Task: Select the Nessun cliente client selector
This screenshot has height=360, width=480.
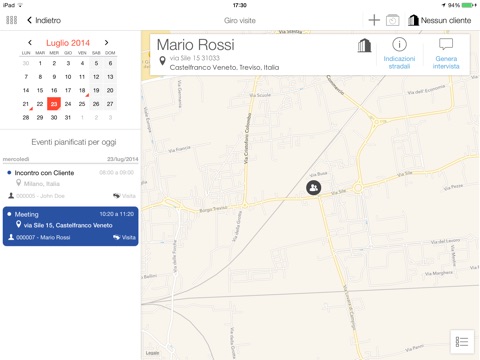Action: click(440, 20)
